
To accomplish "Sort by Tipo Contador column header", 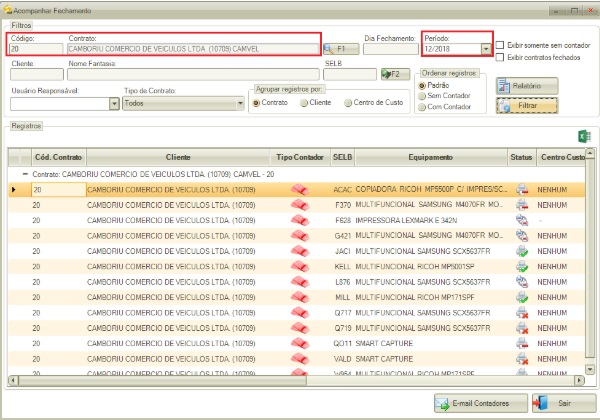I will tap(300, 157).
